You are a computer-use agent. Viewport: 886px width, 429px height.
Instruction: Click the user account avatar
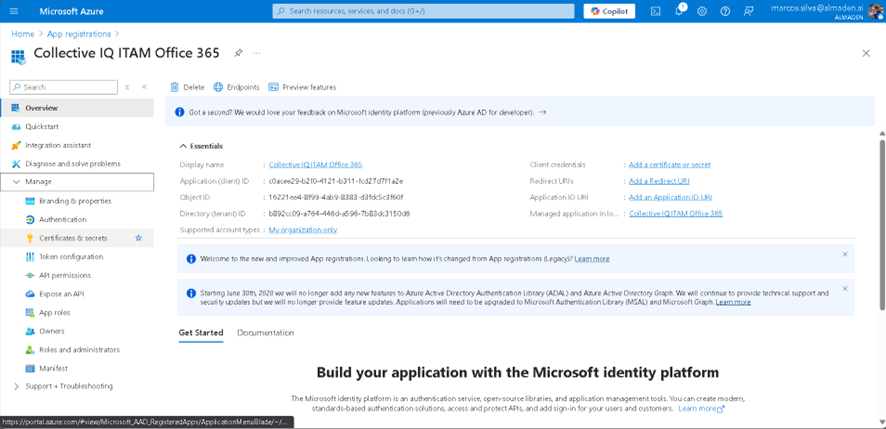tap(876, 11)
